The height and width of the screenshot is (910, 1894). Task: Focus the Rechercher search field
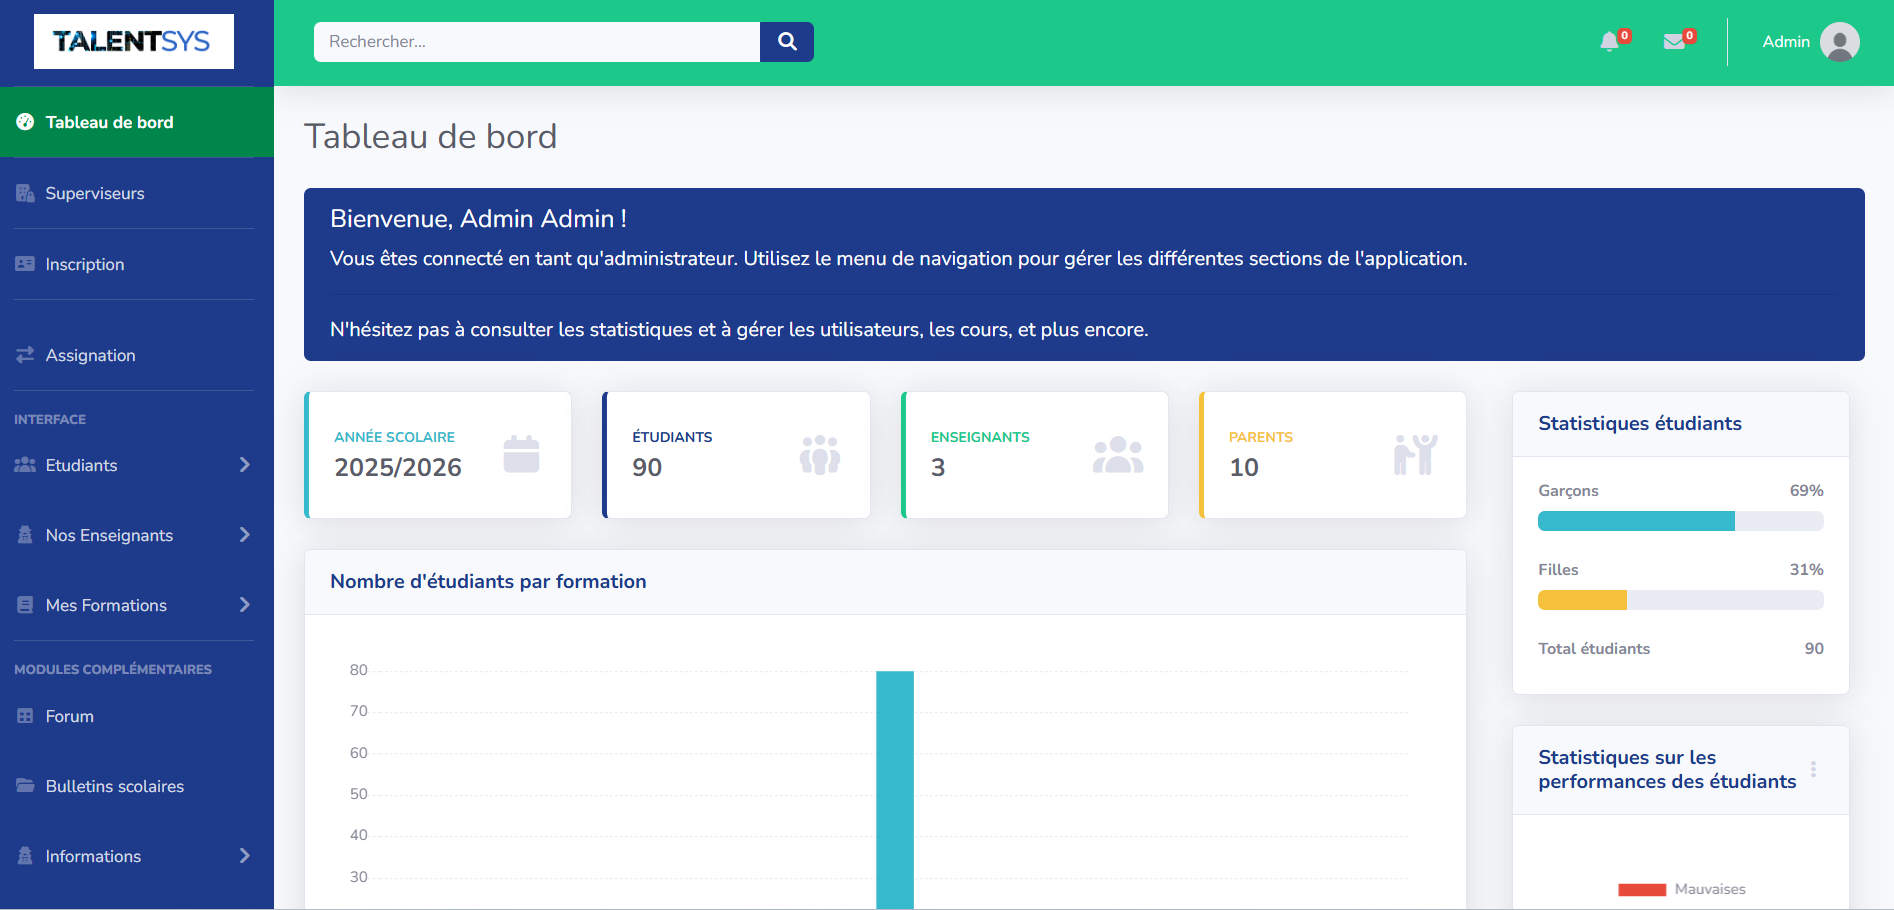click(x=537, y=42)
